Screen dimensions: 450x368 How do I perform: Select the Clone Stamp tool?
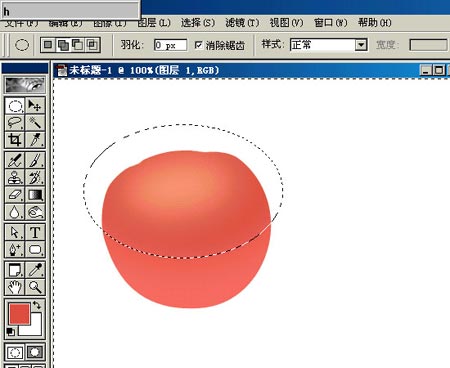point(15,177)
